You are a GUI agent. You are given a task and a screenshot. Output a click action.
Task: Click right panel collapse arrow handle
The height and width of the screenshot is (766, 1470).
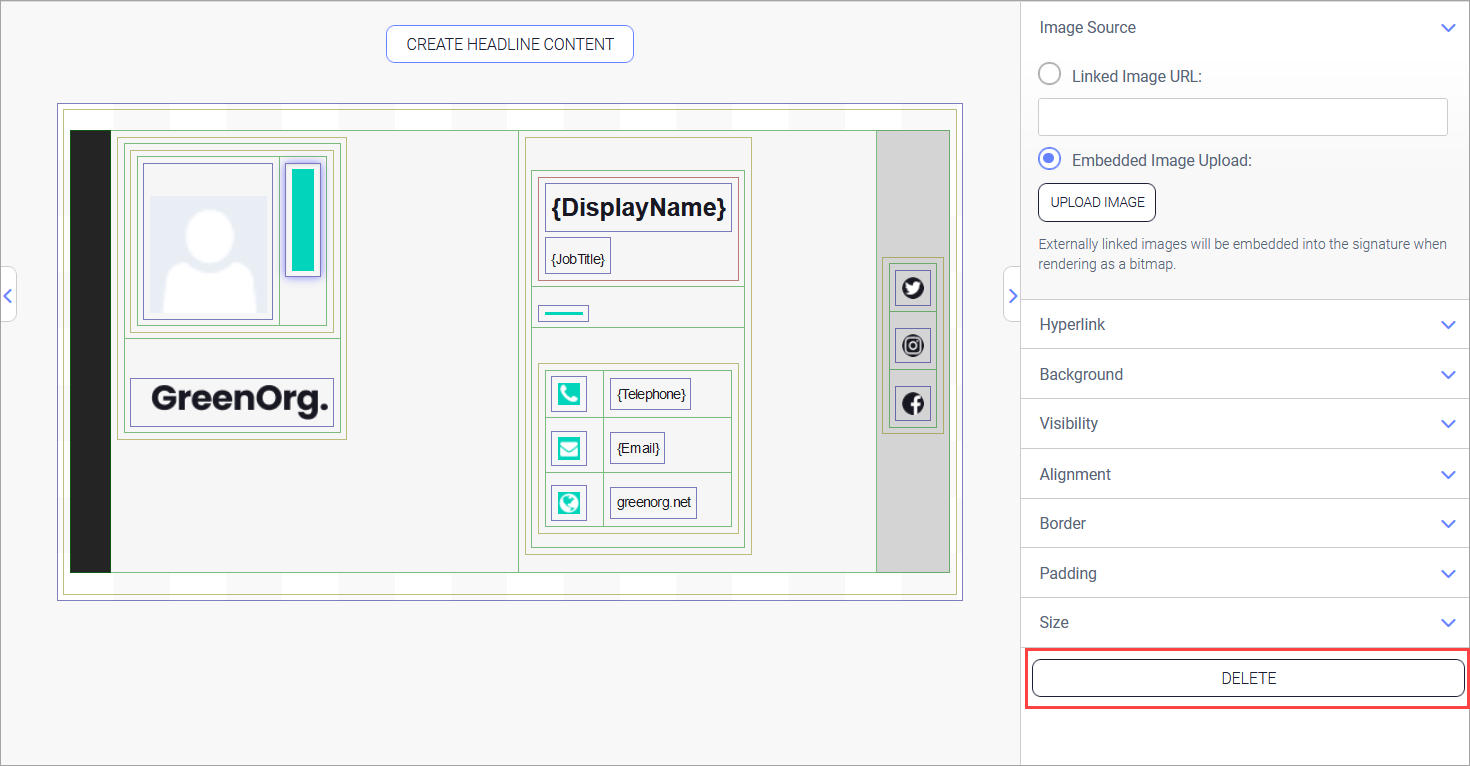click(x=1012, y=295)
